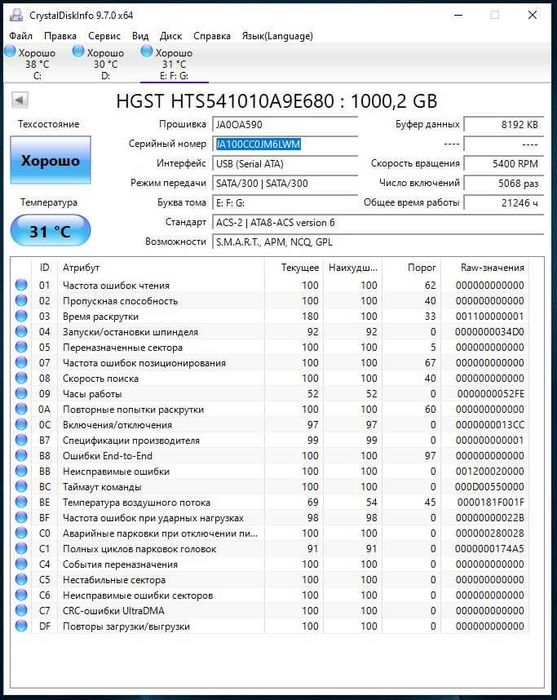Click the Порог column header
Viewport: 557px width, 700px height.
[x=412, y=267]
